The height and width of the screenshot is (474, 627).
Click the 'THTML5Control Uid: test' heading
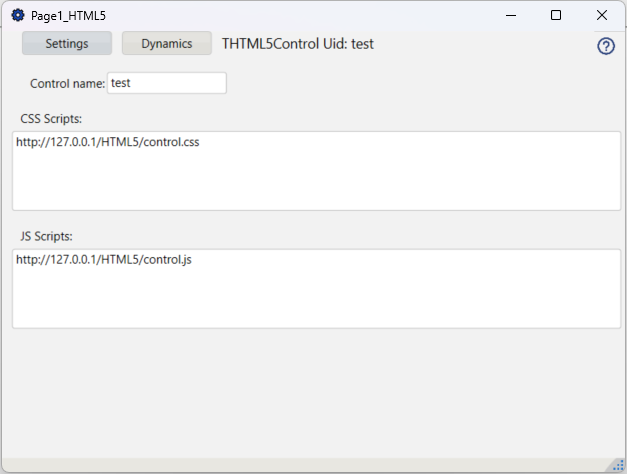pyautogui.click(x=298, y=44)
